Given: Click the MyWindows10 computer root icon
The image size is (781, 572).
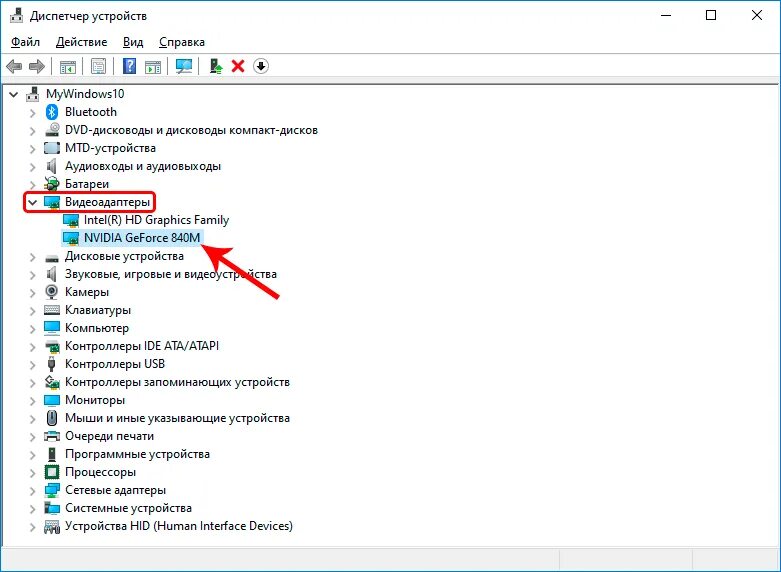Looking at the screenshot, I should [33, 94].
